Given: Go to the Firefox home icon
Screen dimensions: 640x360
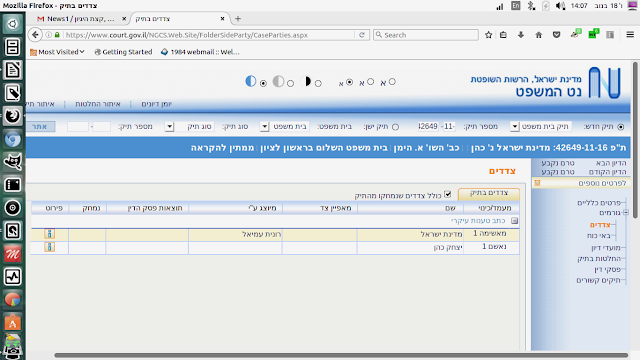Looking at the screenshot, I should [x=539, y=35].
